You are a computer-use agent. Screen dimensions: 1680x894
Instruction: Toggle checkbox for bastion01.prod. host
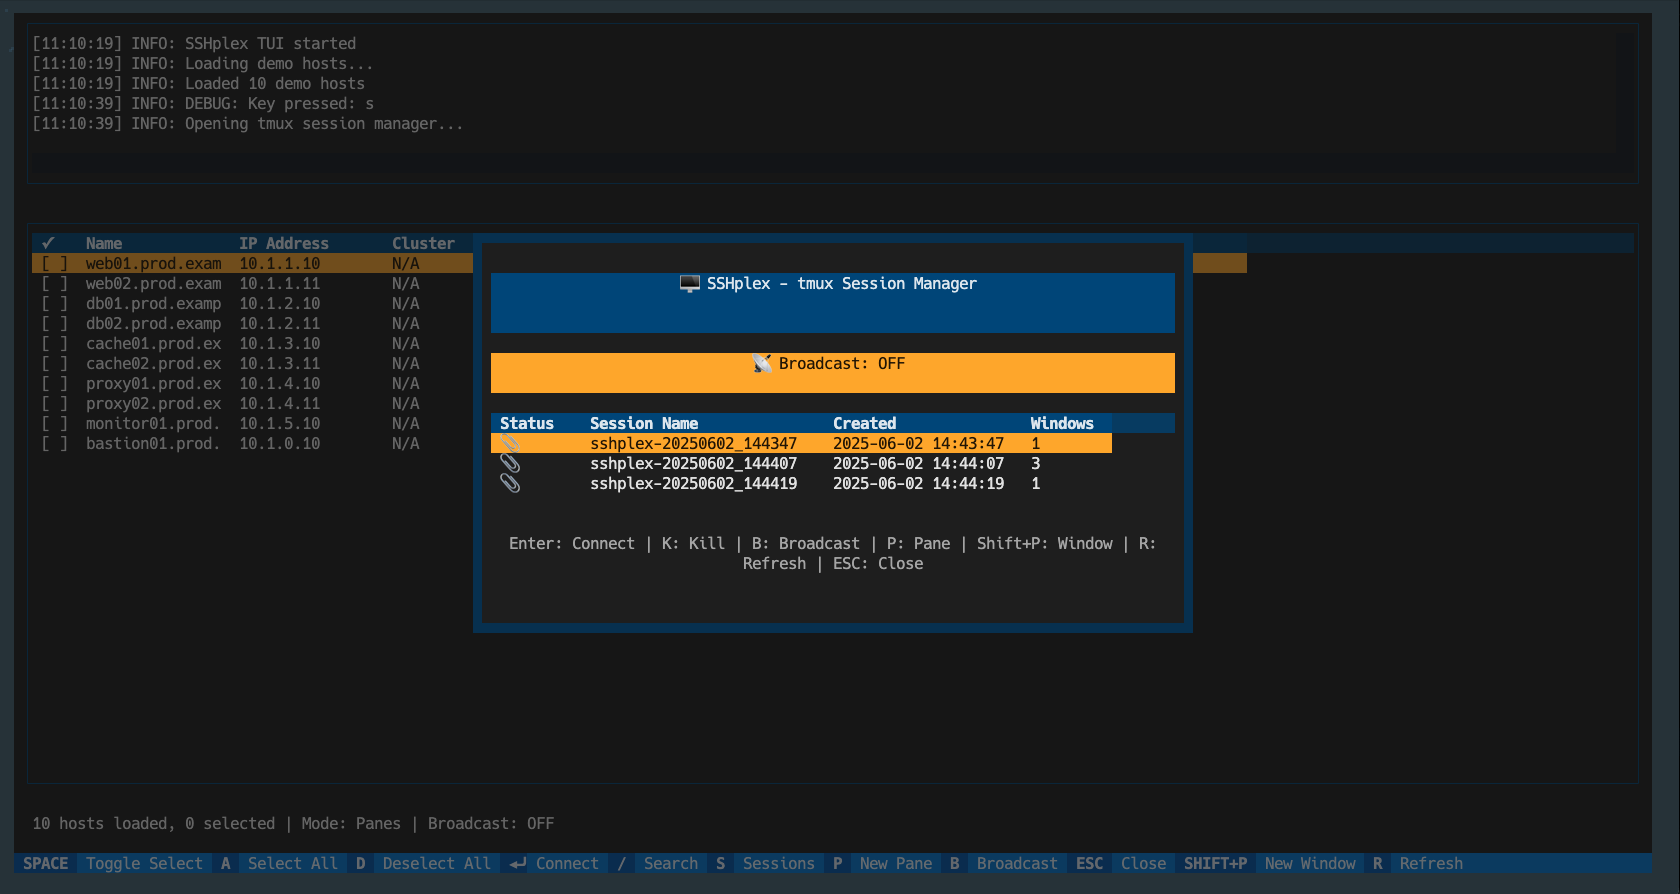click(x=54, y=444)
